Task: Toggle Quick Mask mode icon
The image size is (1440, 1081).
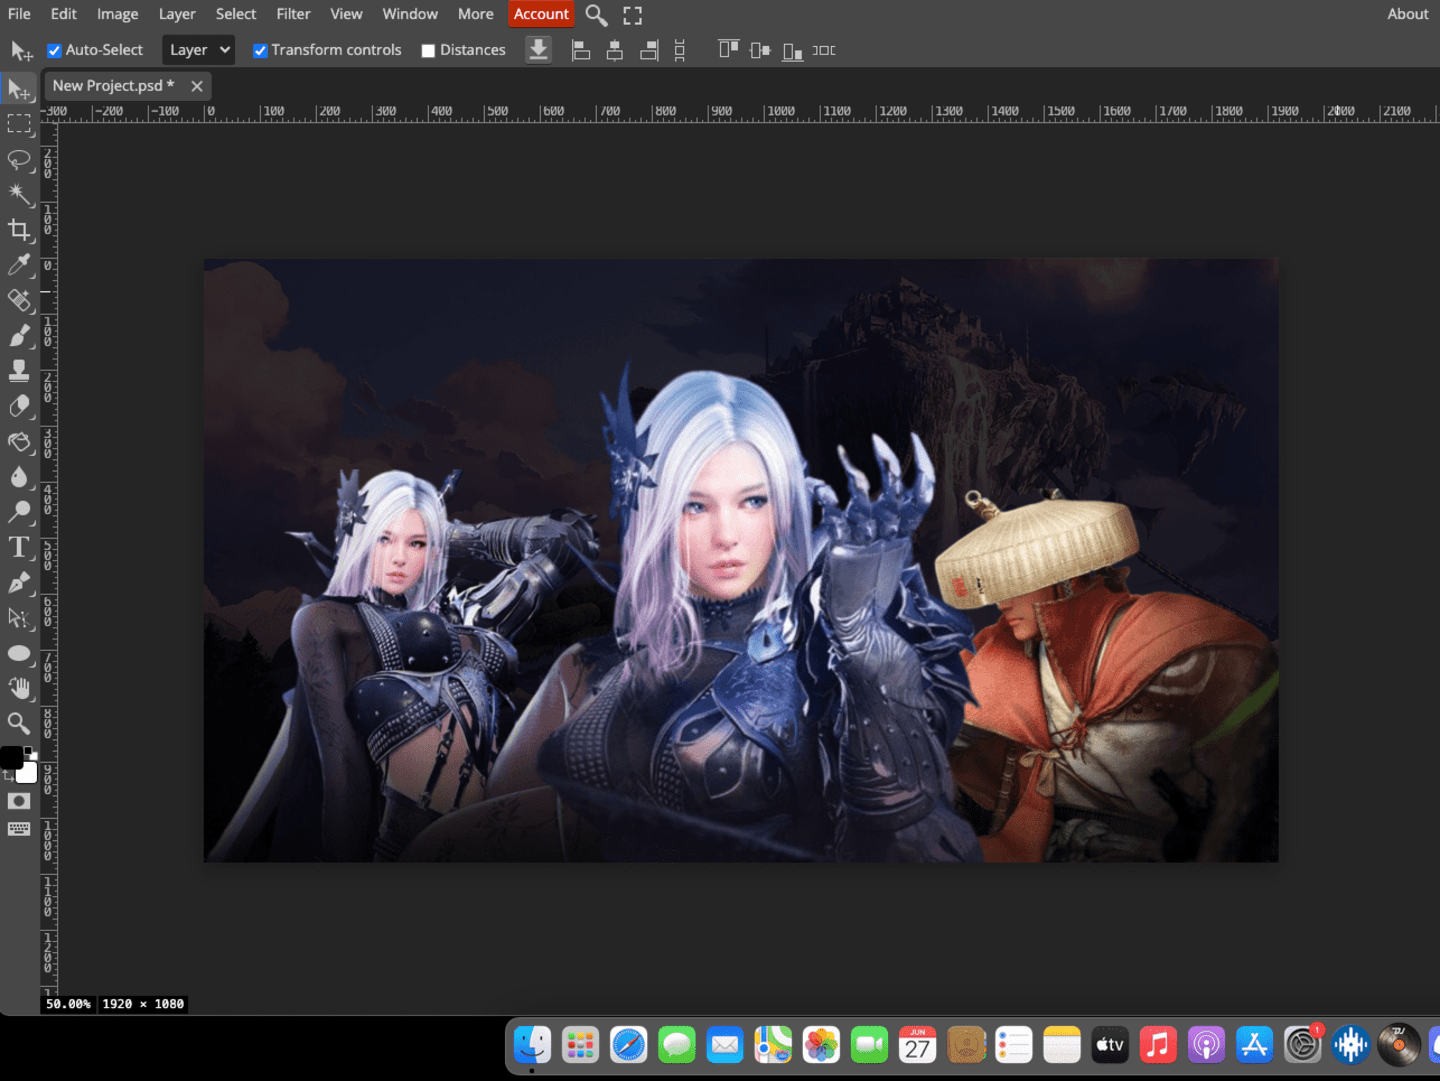Action: [x=19, y=801]
